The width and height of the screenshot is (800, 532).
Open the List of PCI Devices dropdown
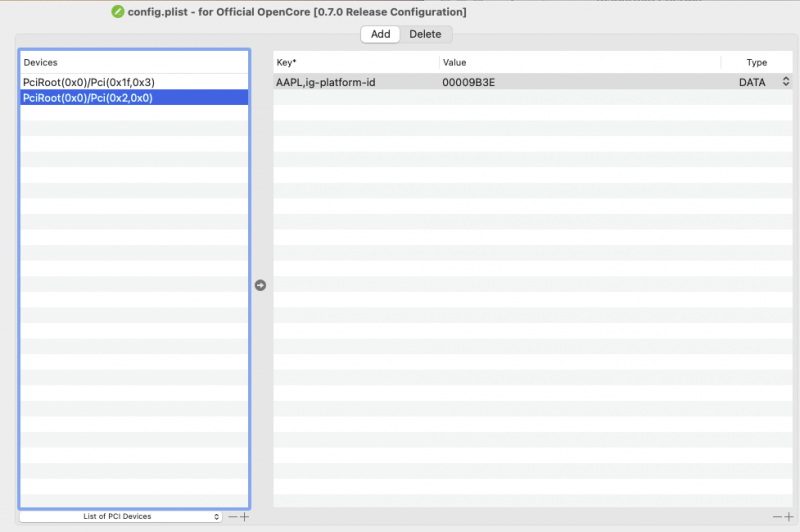coord(120,517)
